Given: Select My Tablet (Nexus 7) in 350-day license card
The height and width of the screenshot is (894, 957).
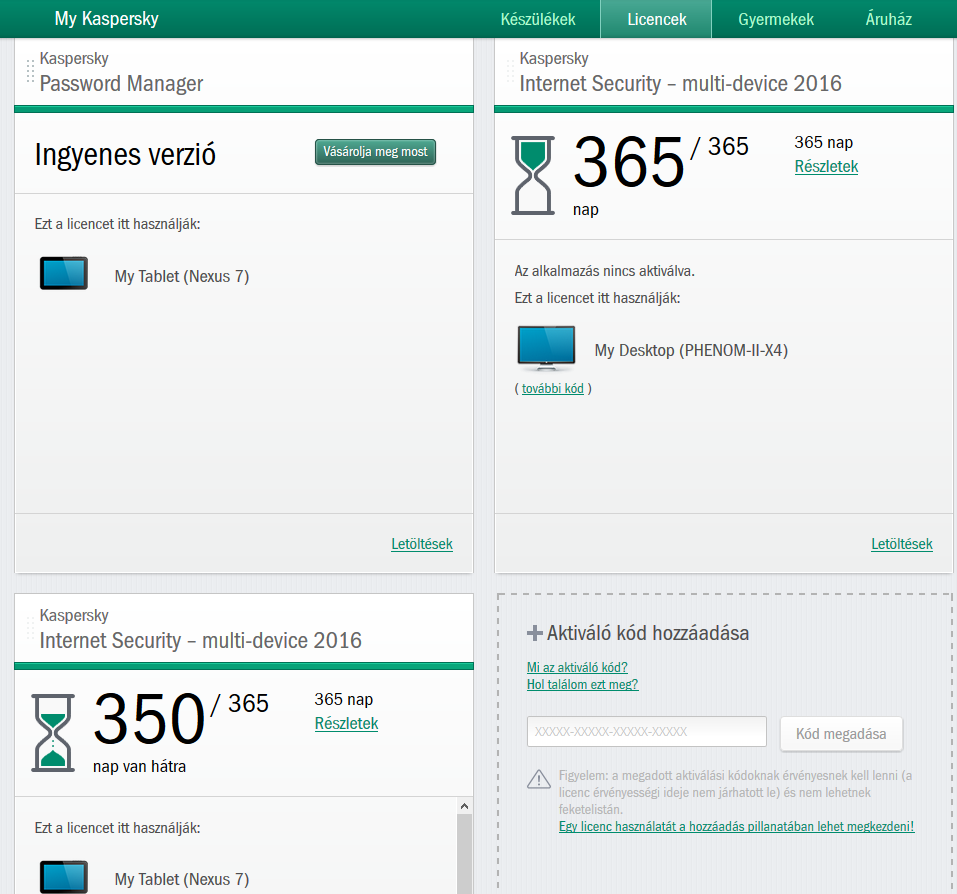Looking at the screenshot, I should [x=182, y=879].
